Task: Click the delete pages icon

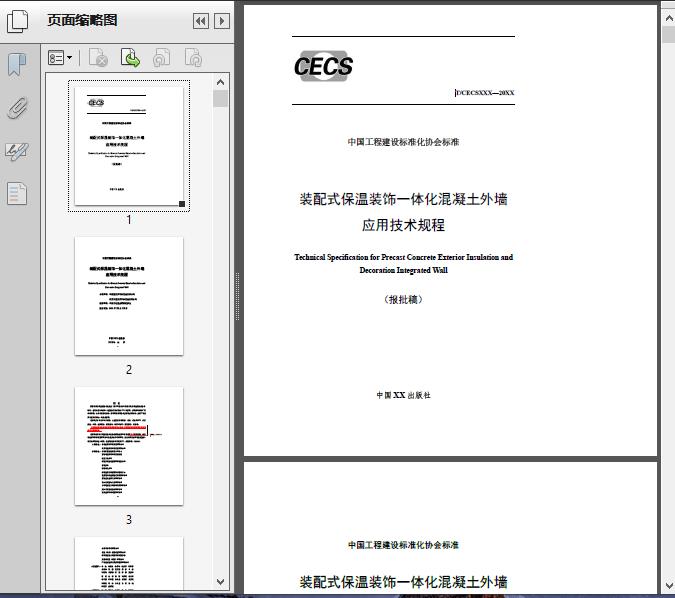Action: pyautogui.click(x=98, y=59)
